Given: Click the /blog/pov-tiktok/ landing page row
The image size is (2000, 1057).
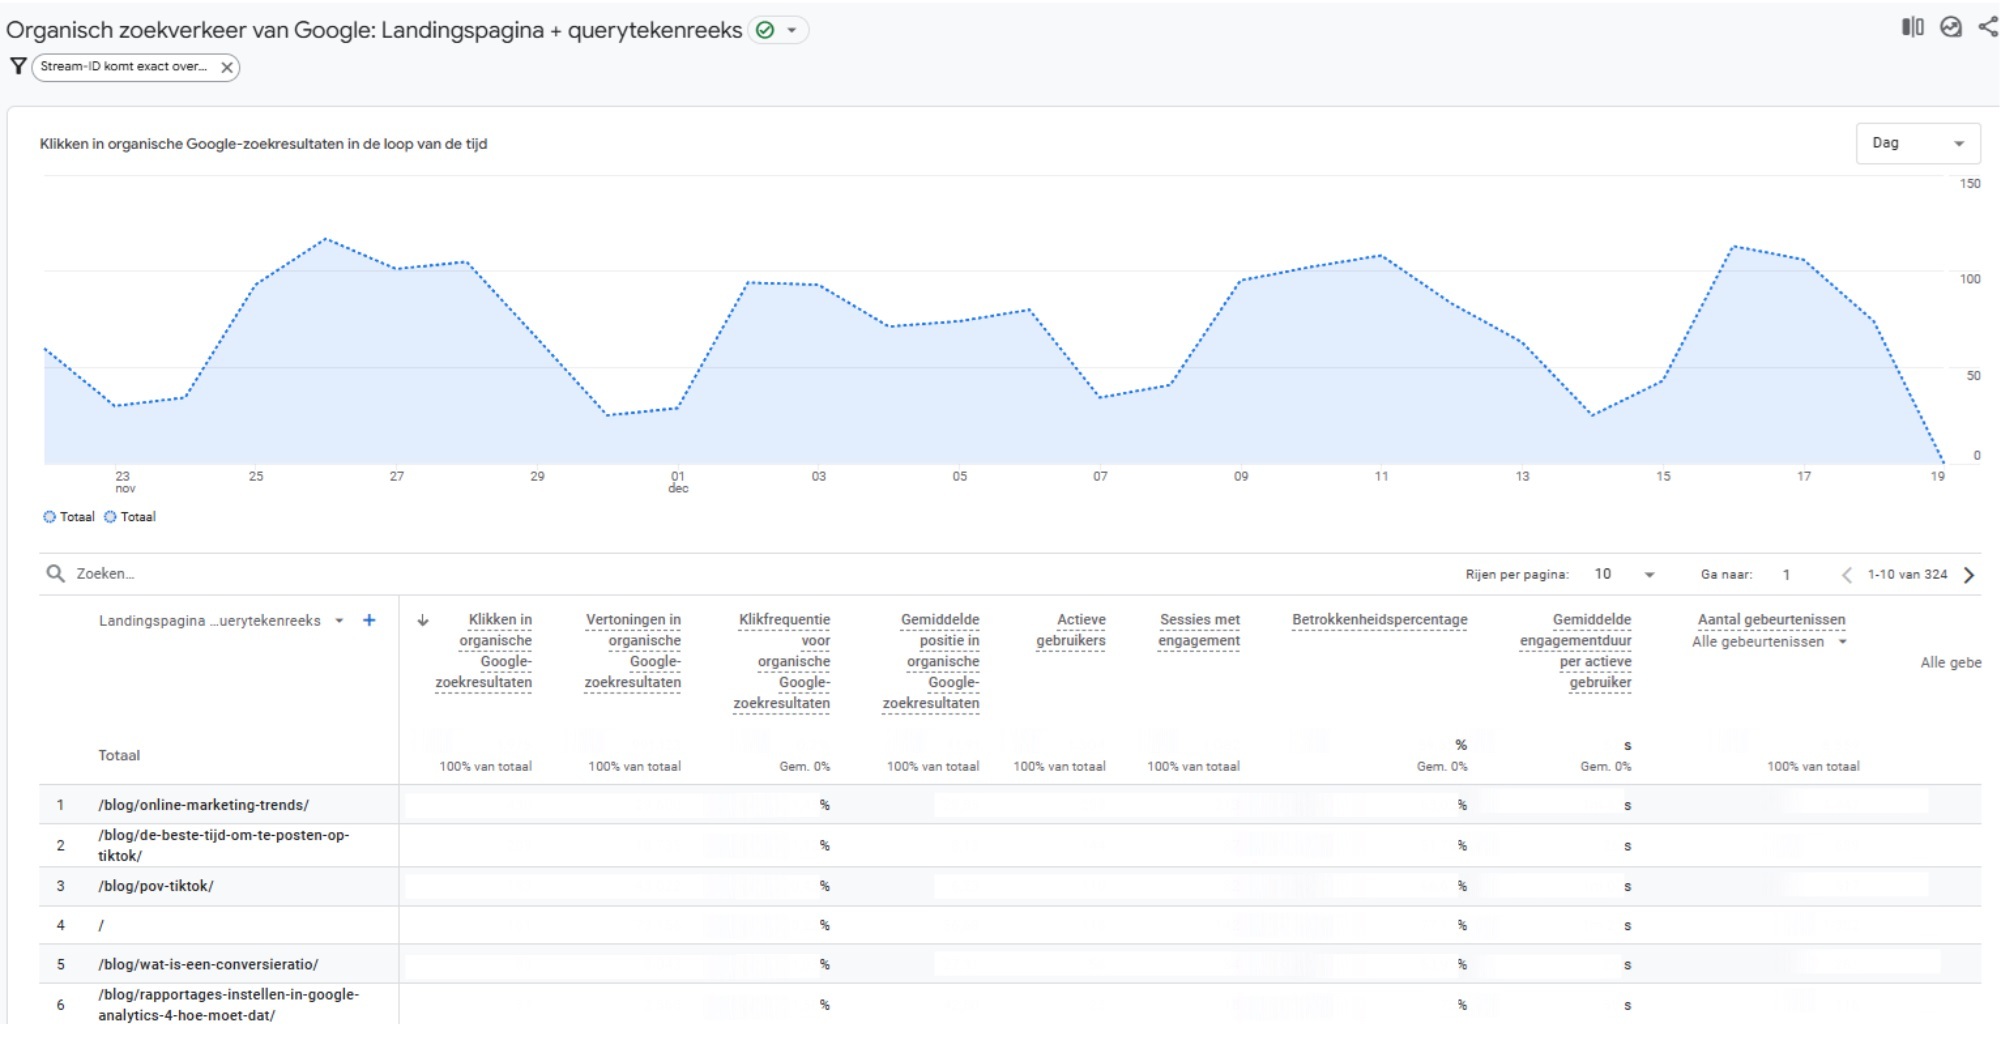Looking at the screenshot, I should click(x=155, y=886).
